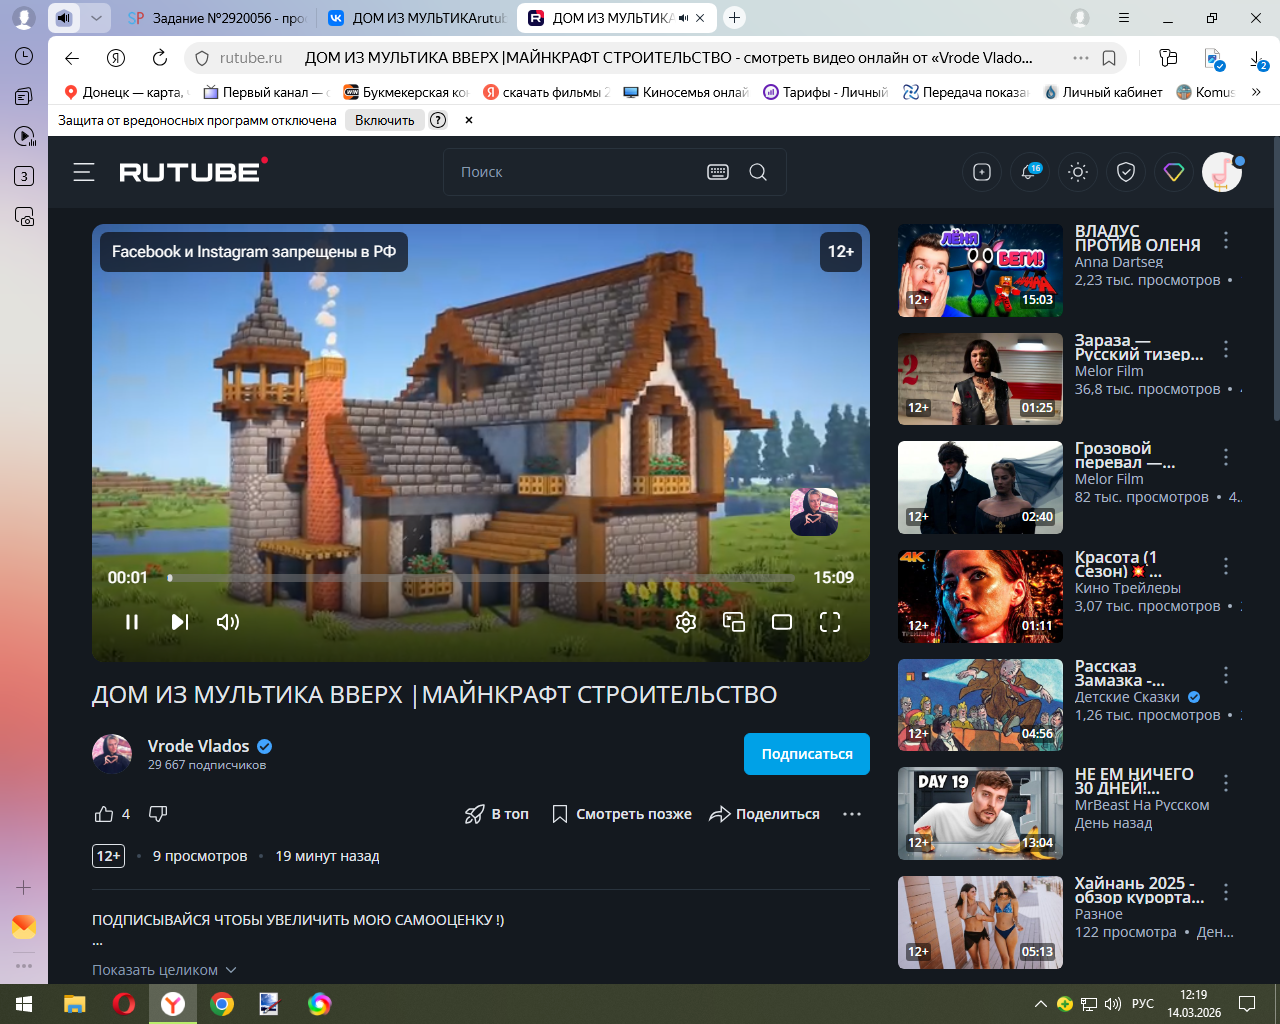
Task: Open more actions below the video
Action: (852, 814)
